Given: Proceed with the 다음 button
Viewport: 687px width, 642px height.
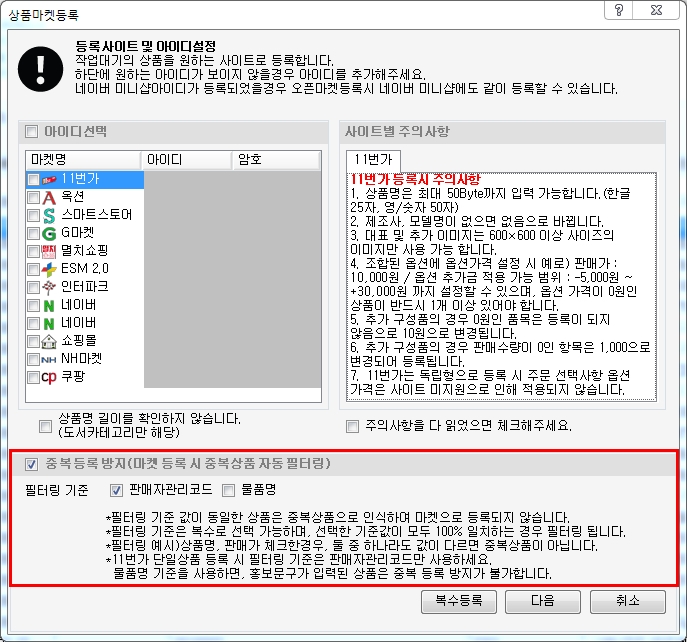Looking at the screenshot, I should [542, 602].
